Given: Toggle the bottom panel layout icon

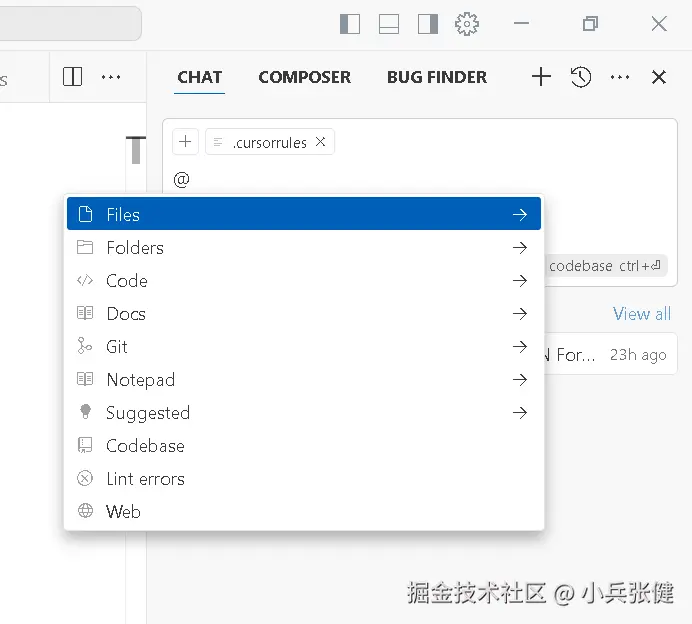Looking at the screenshot, I should [x=389, y=24].
